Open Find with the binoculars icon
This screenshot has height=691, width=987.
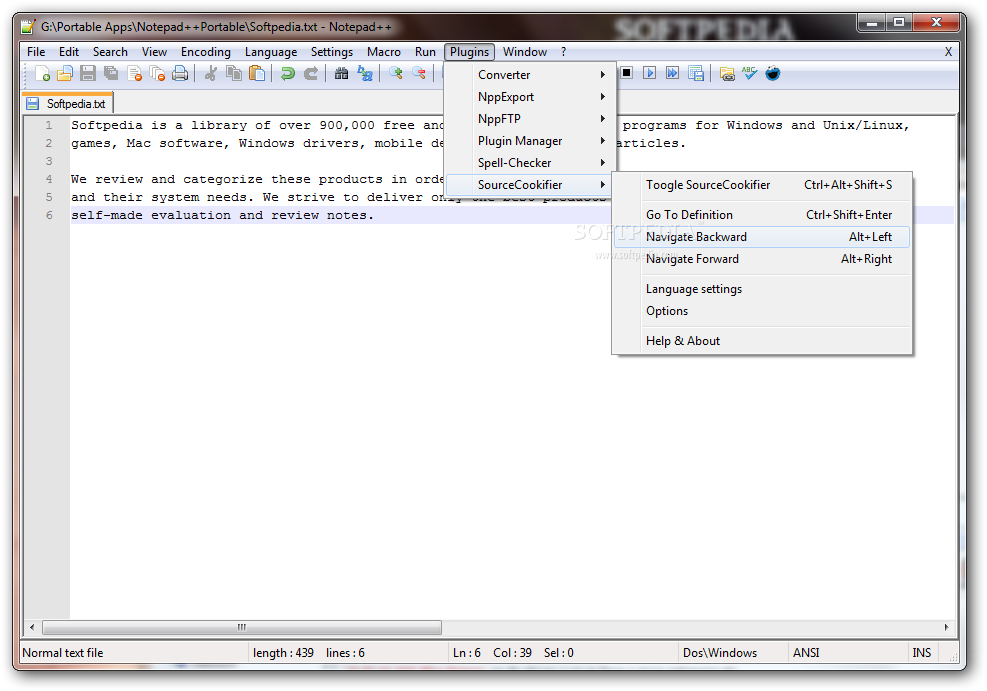pyautogui.click(x=341, y=74)
